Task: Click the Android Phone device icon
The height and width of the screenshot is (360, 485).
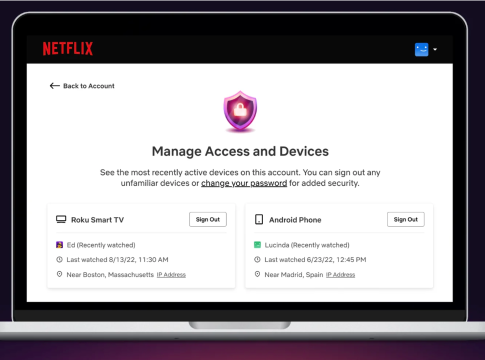Action: click(x=259, y=219)
